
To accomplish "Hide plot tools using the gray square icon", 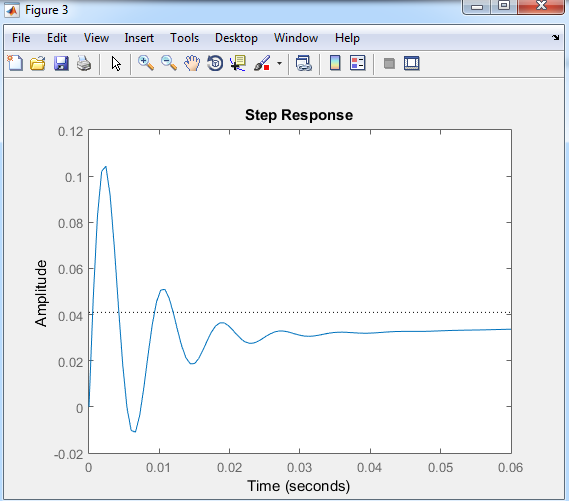I will coord(389,64).
